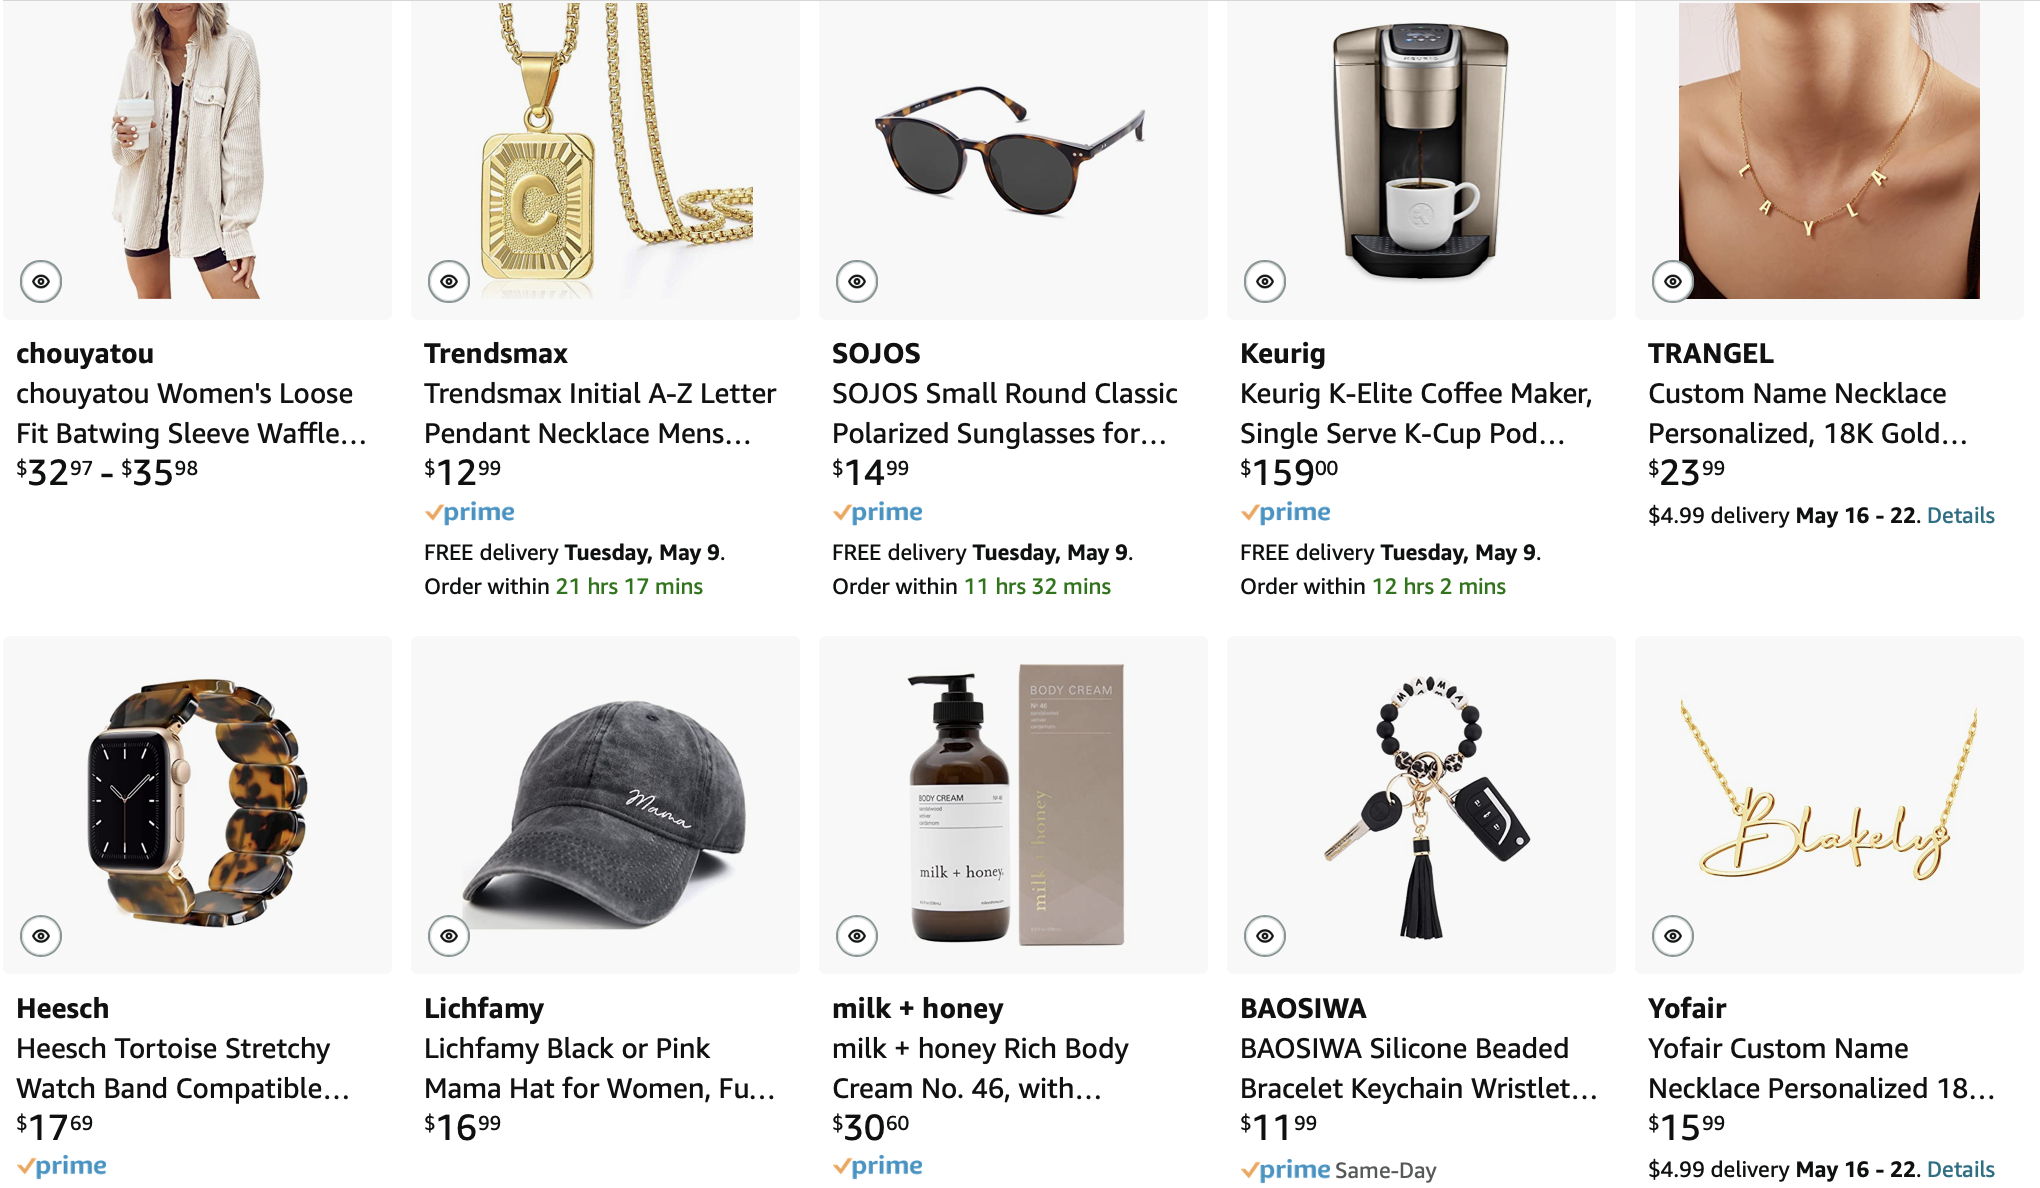Open the Lichfamy Mama Hat product title
Viewport: 2040px width, 1188px height.
[599, 1068]
